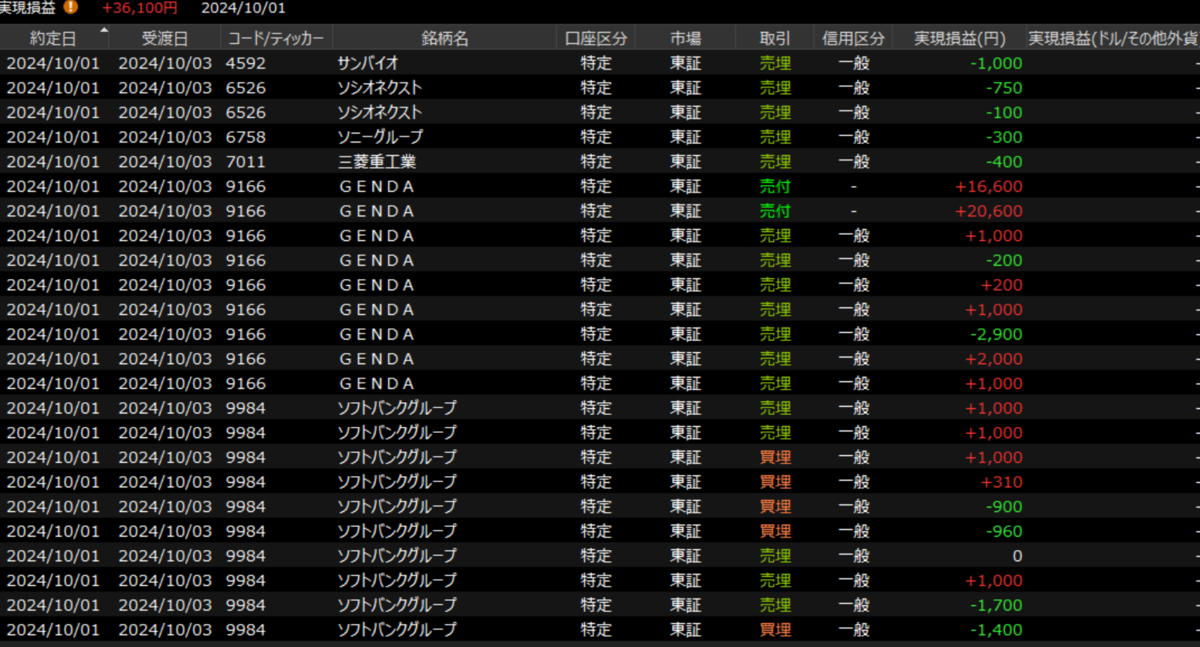Click 東証 market cell in 三菱重工業 row

pyautogui.click(x=686, y=161)
